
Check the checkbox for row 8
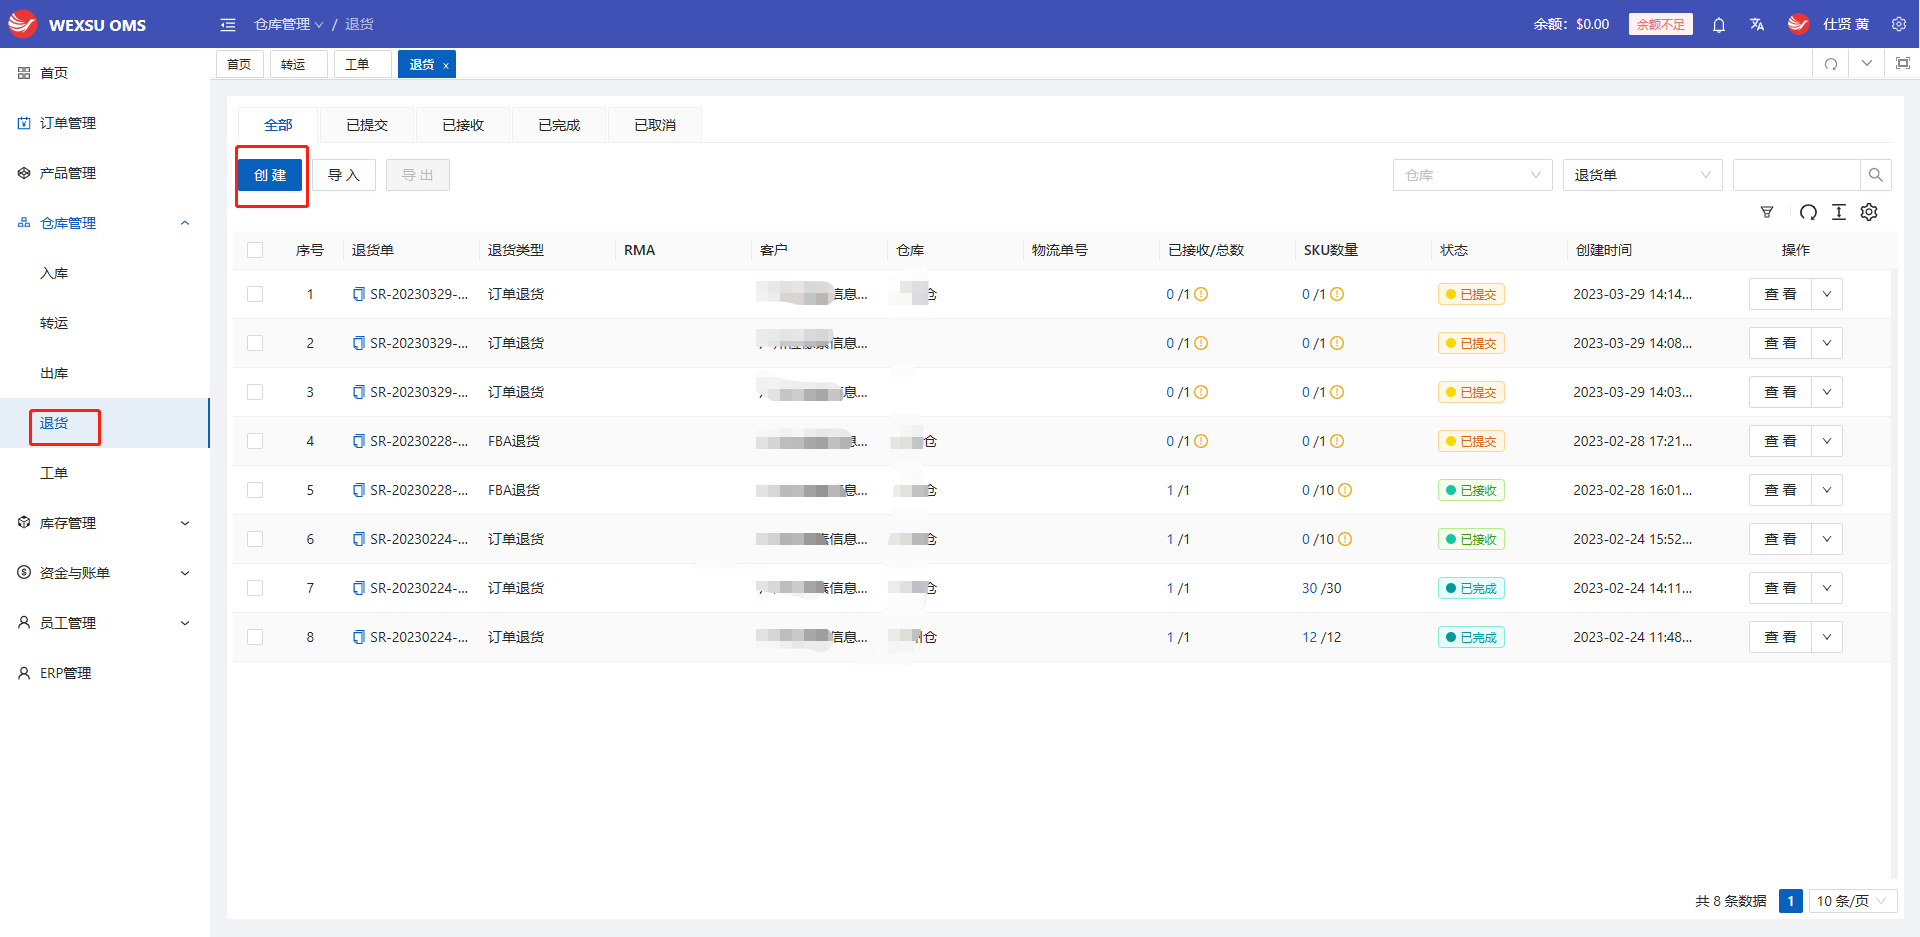click(255, 637)
